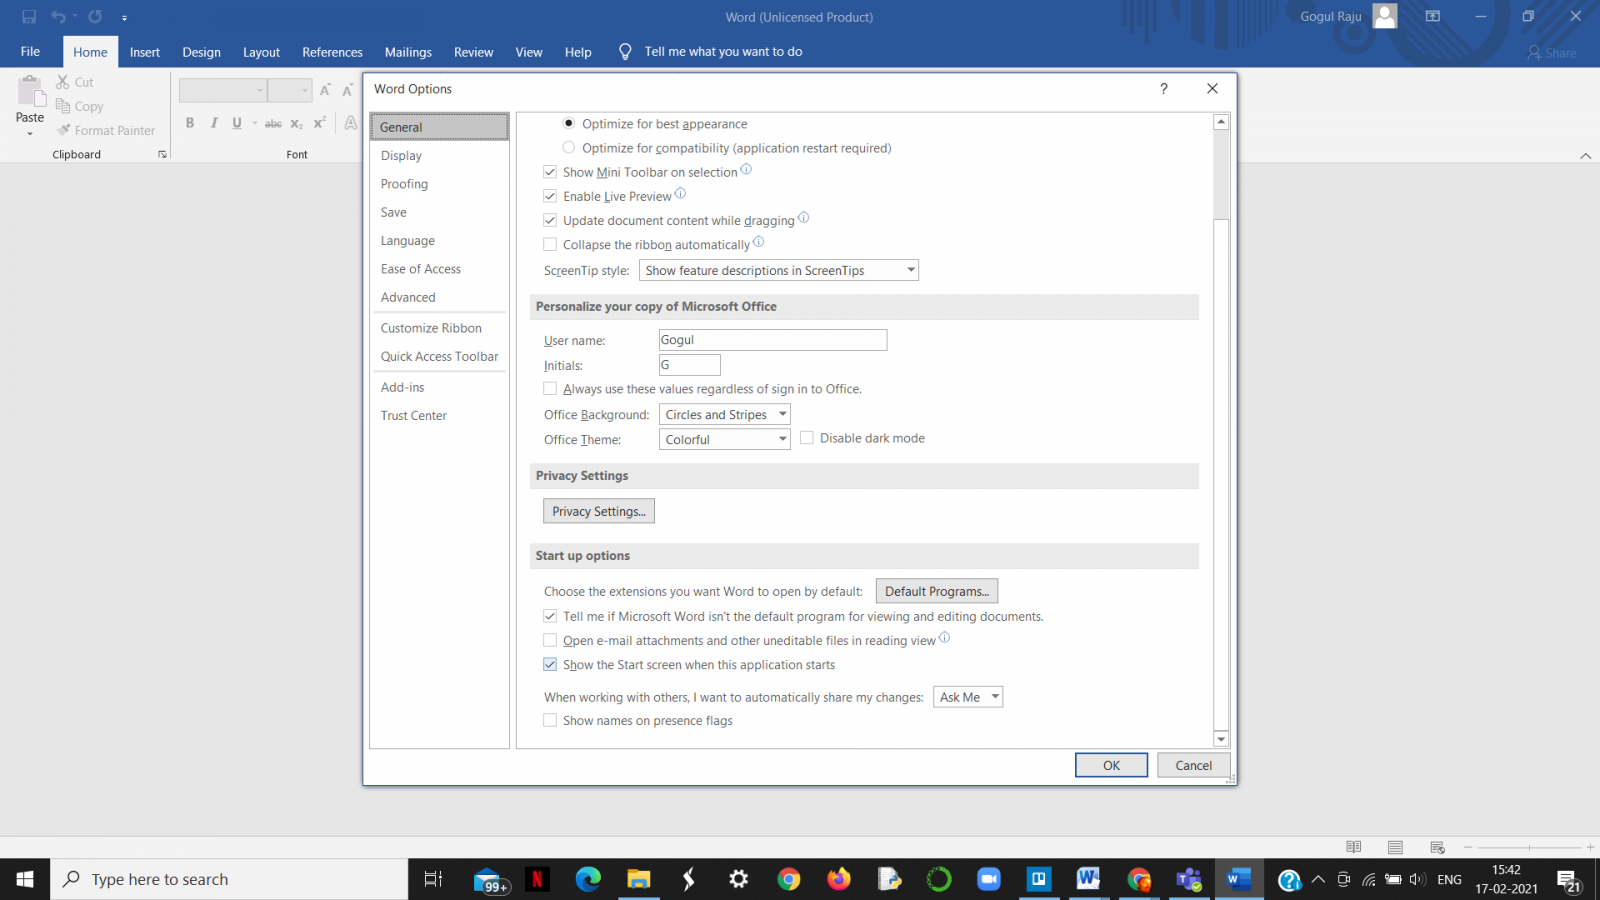1600x900 pixels.
Task: Click Default Programs to choose extensions
Action: coord(936,590)
